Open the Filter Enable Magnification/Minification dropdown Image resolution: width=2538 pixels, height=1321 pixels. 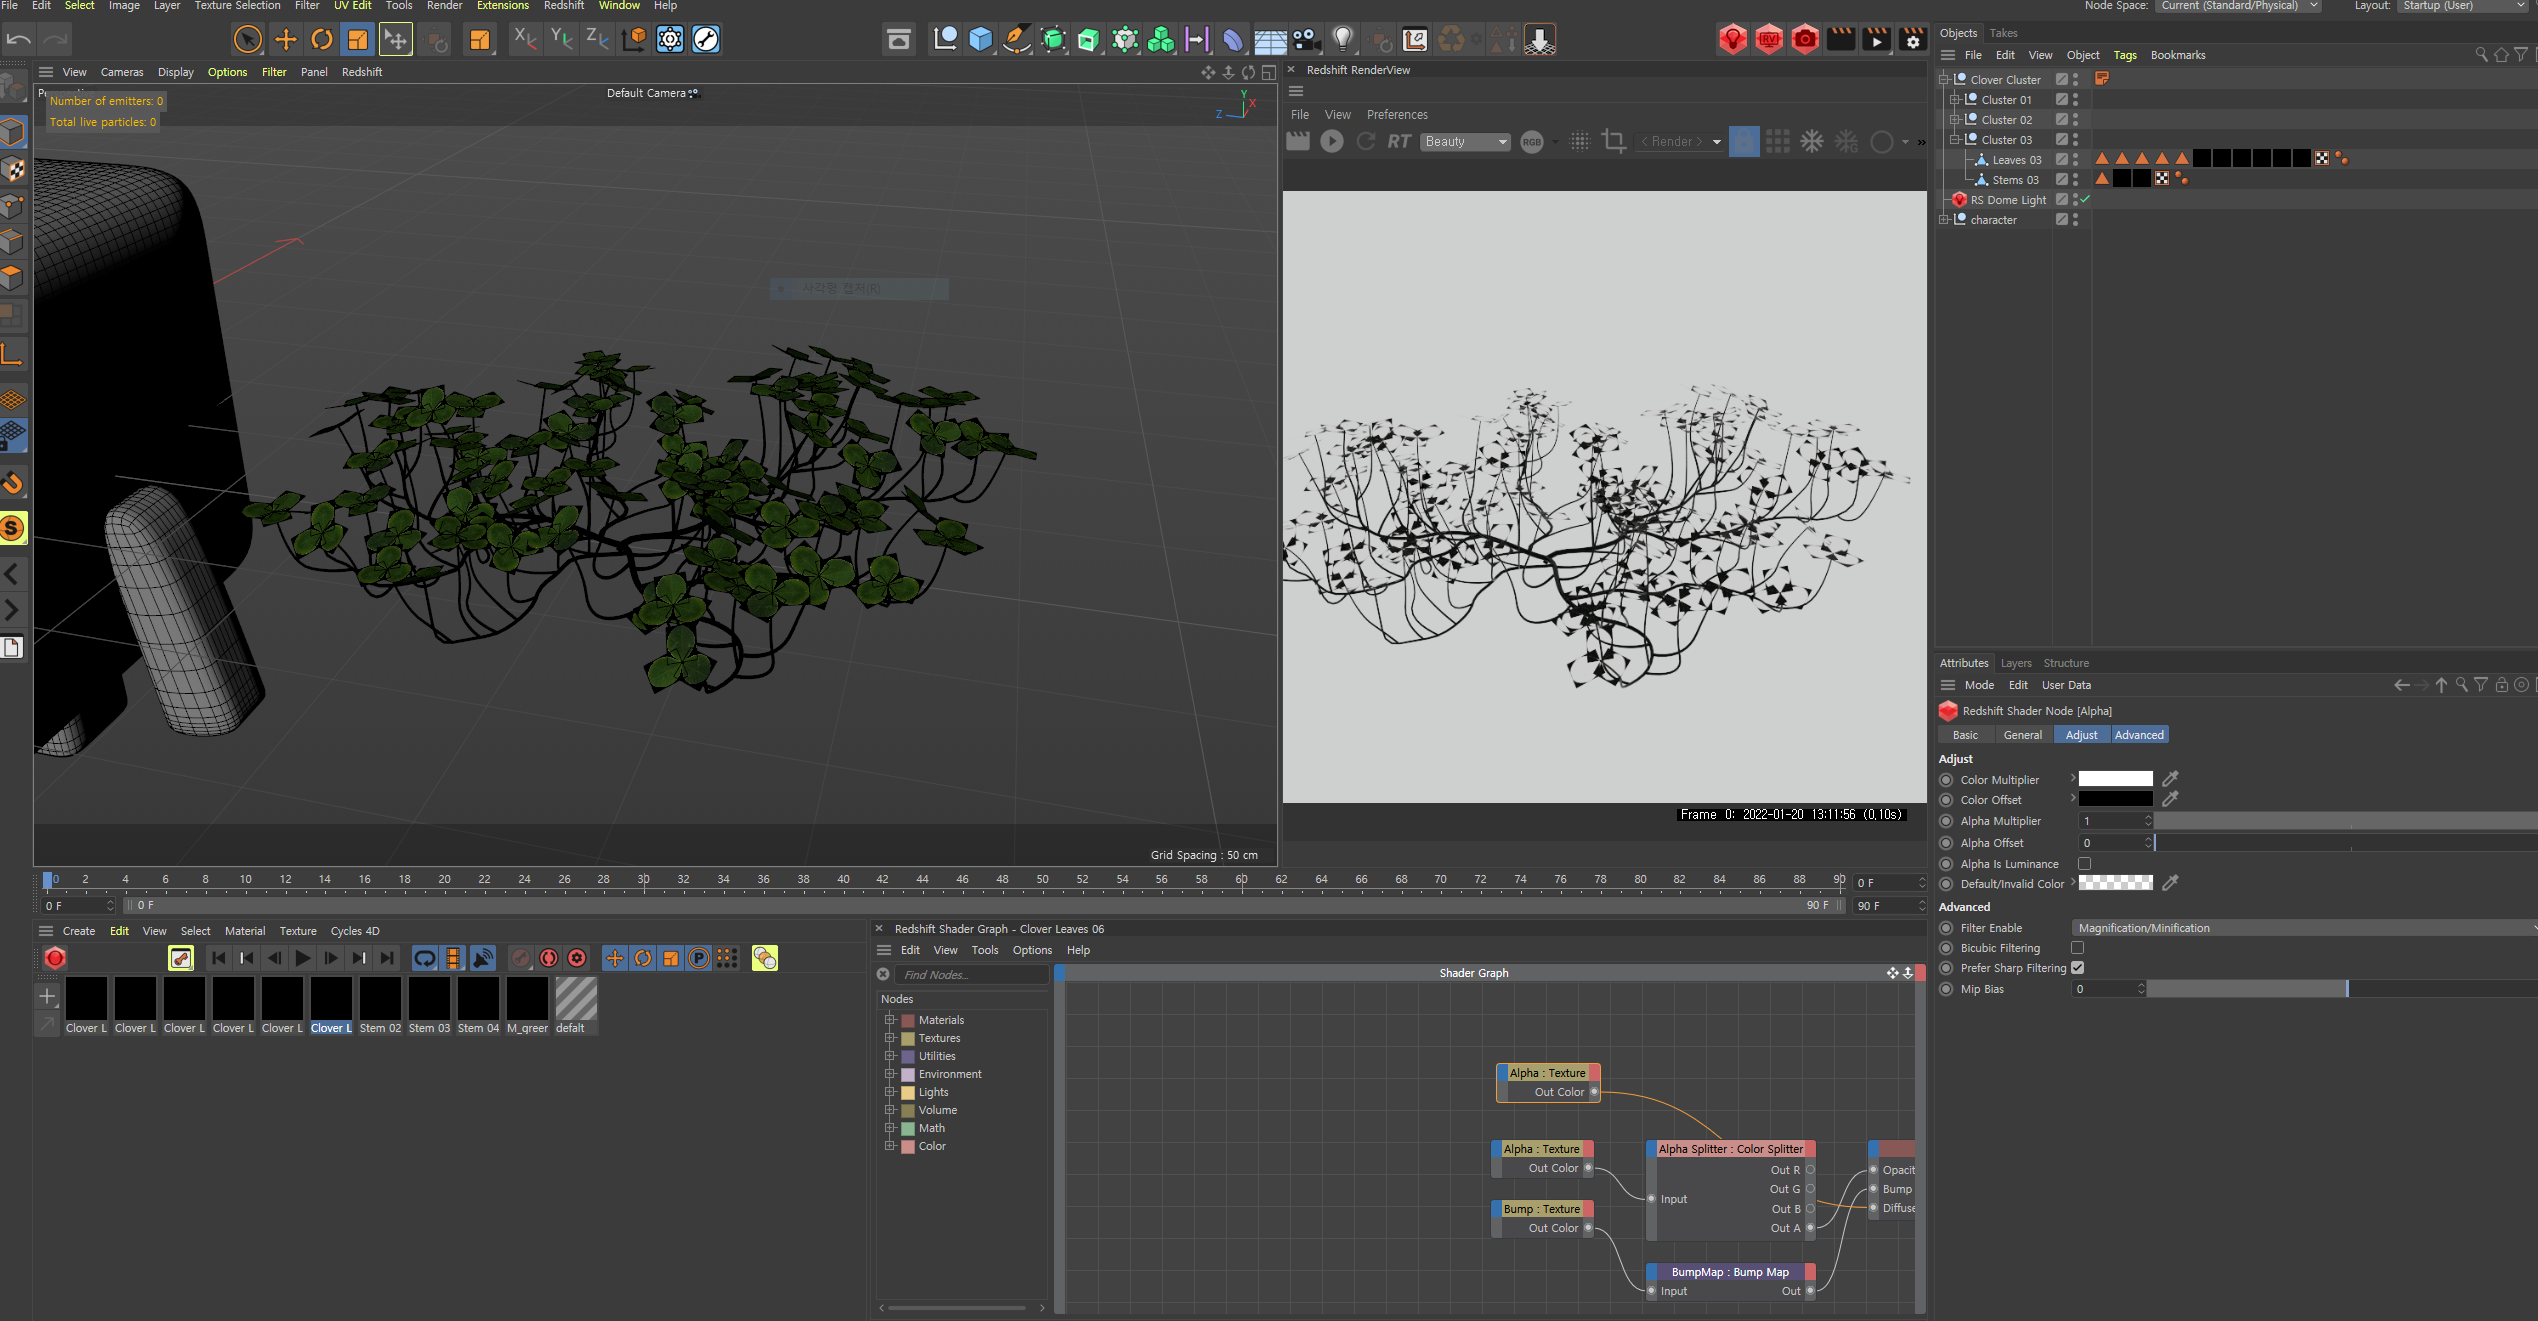point(2304,928)
